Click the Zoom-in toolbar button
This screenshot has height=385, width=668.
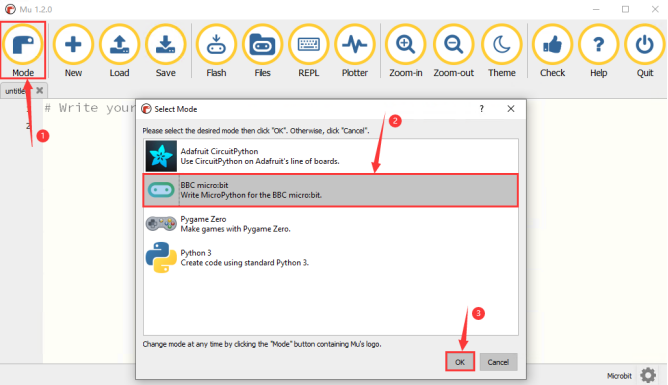point(405,50)
